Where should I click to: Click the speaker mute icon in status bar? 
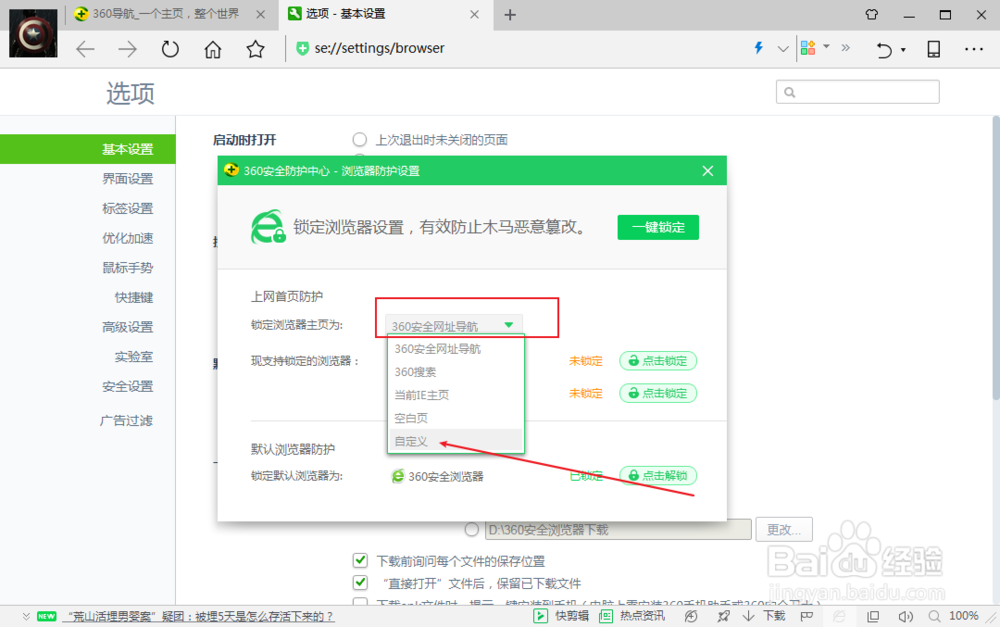[x=906, y=616]
